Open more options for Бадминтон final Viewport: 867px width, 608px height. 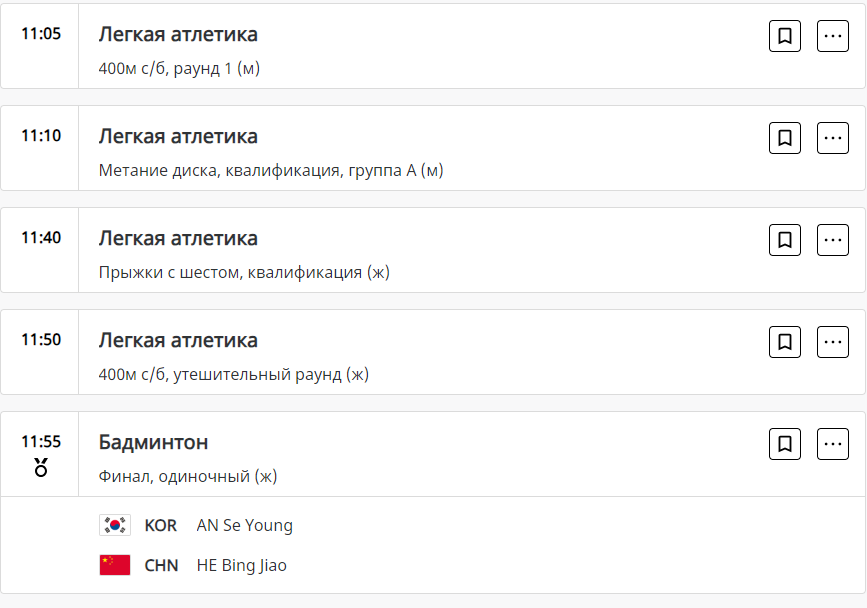(x=833, y=444)
